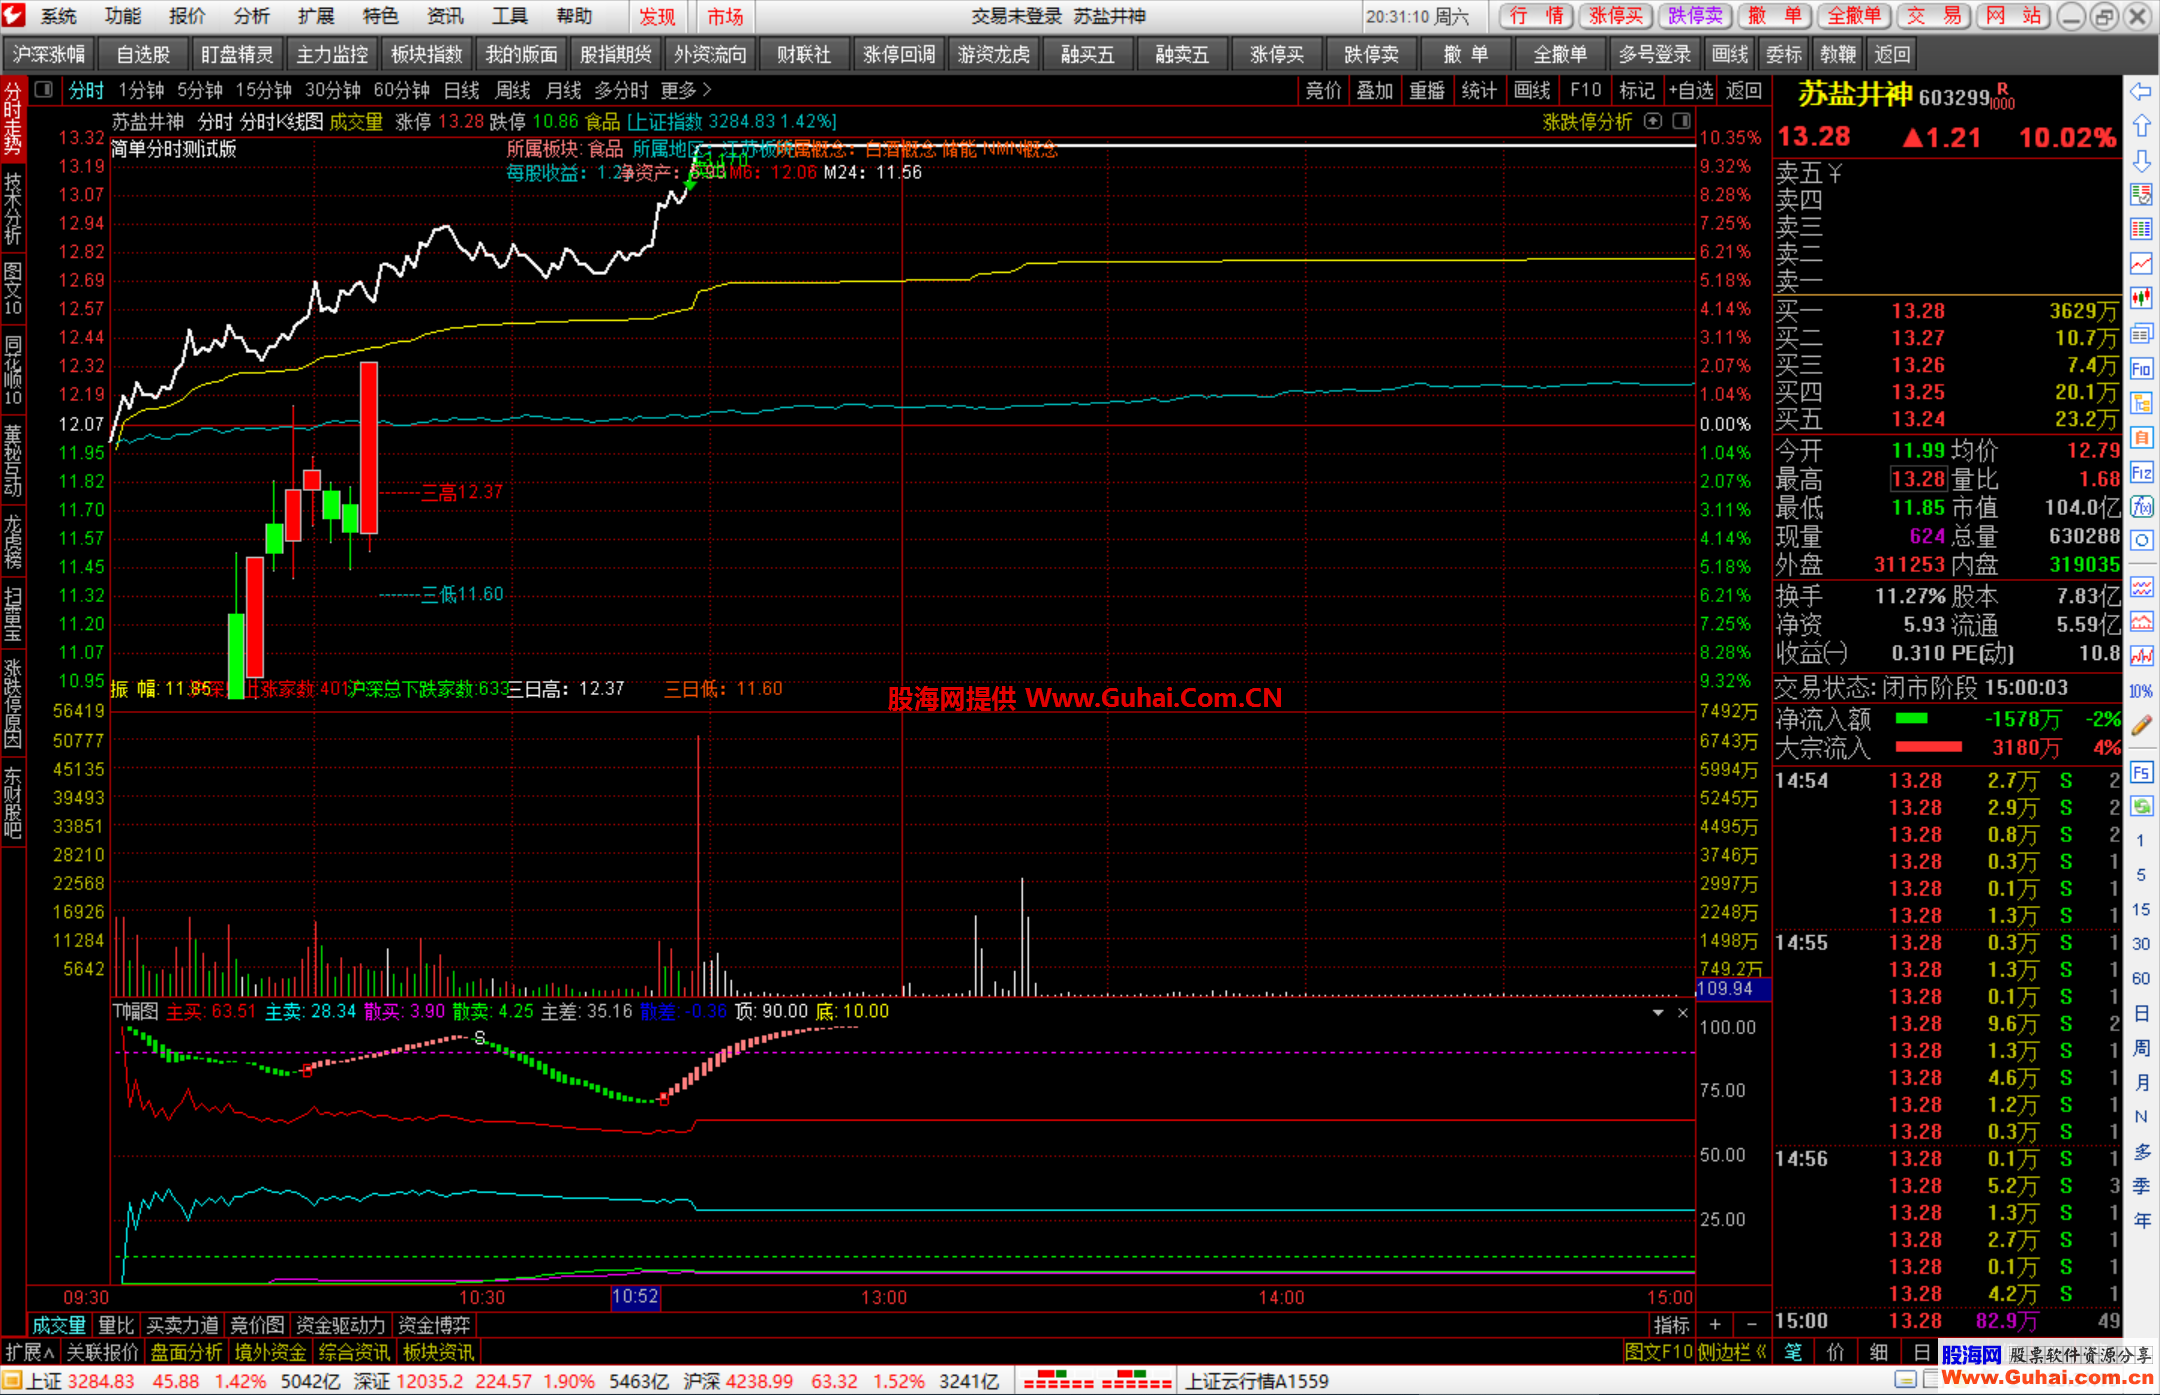Click the F10 company info sidebar icon
This screenshot has height=1395, width=2160.
pos(2141,368)
